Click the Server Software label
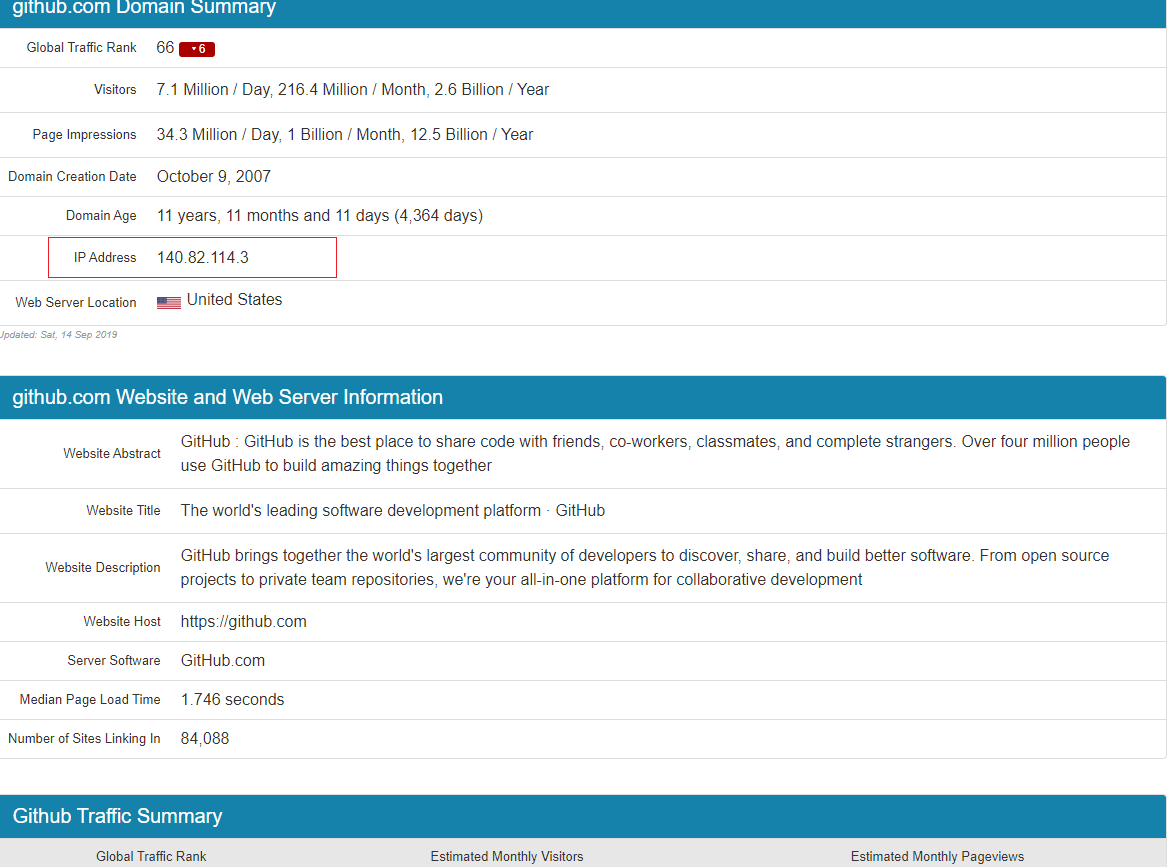 click(114, 660)
